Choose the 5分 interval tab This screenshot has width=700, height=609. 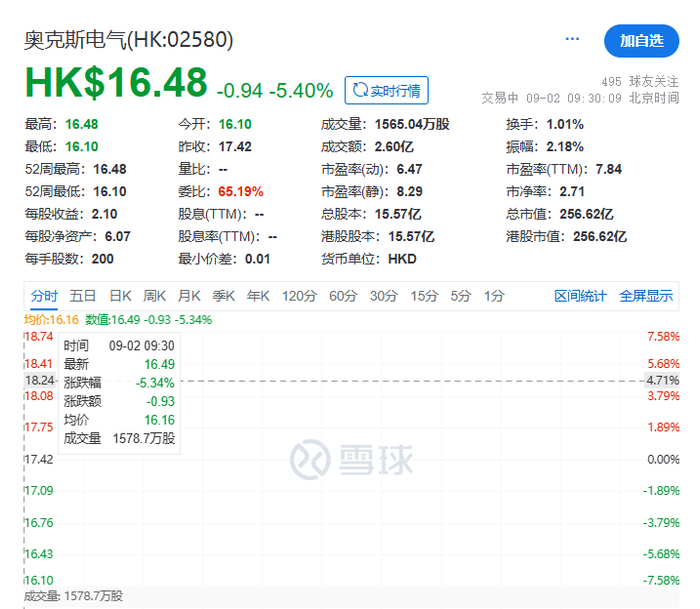point(461,296)
